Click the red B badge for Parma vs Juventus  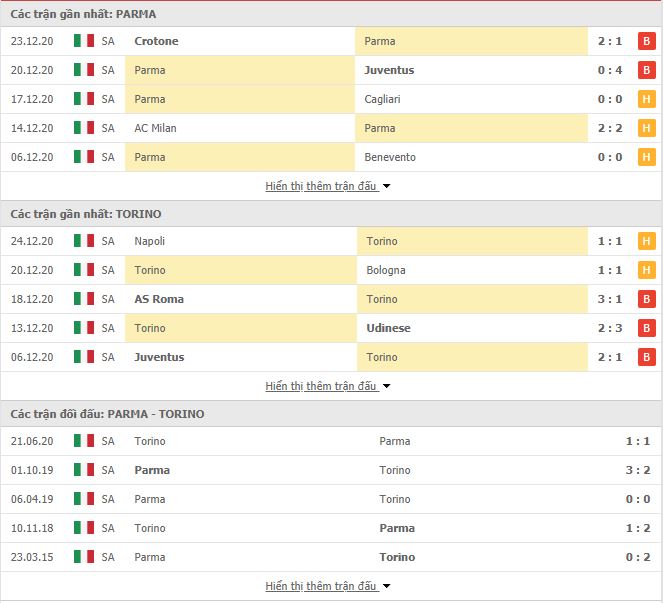pyautogui.click(x=647, y=70)
